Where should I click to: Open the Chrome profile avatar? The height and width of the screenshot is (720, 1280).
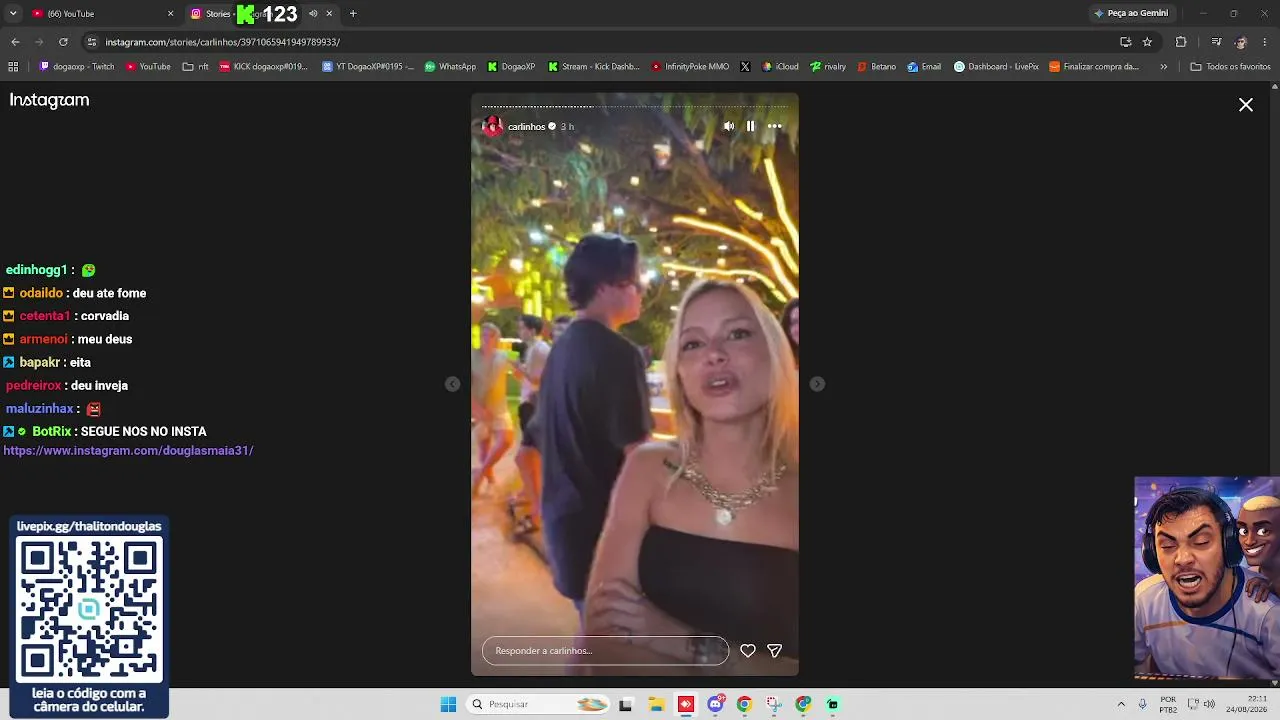tap(1241, 42)
